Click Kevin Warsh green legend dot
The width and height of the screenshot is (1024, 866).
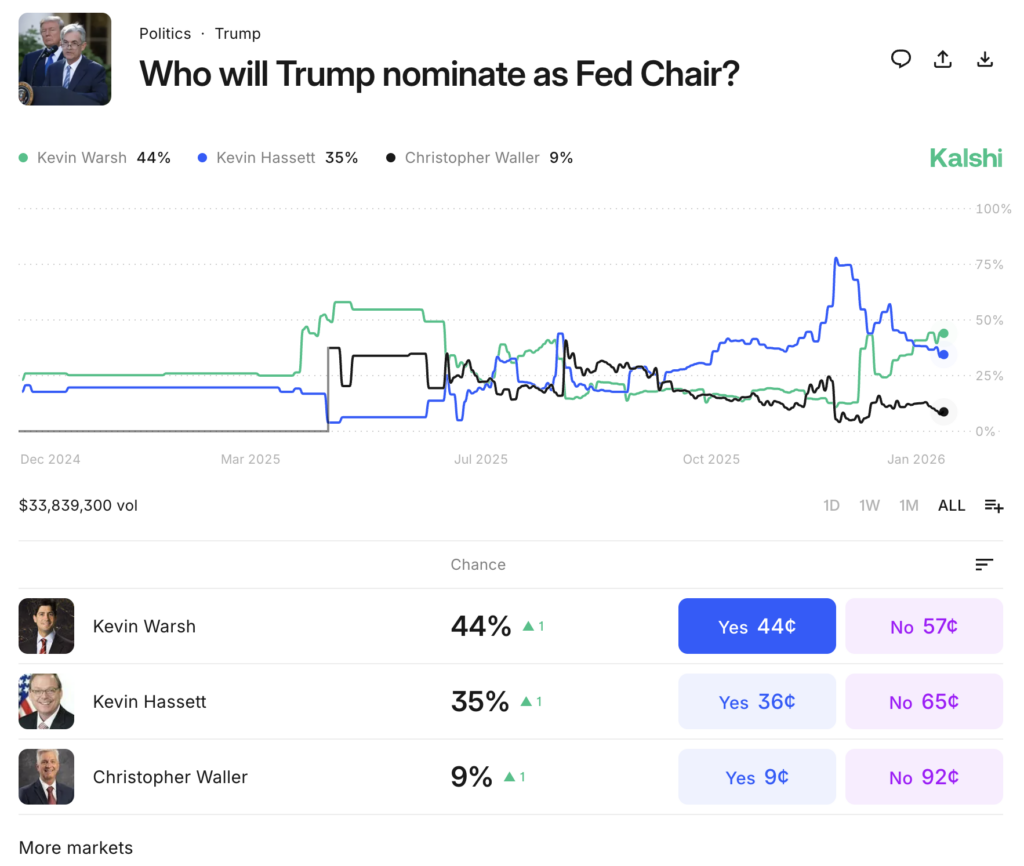tap(24, 158)
